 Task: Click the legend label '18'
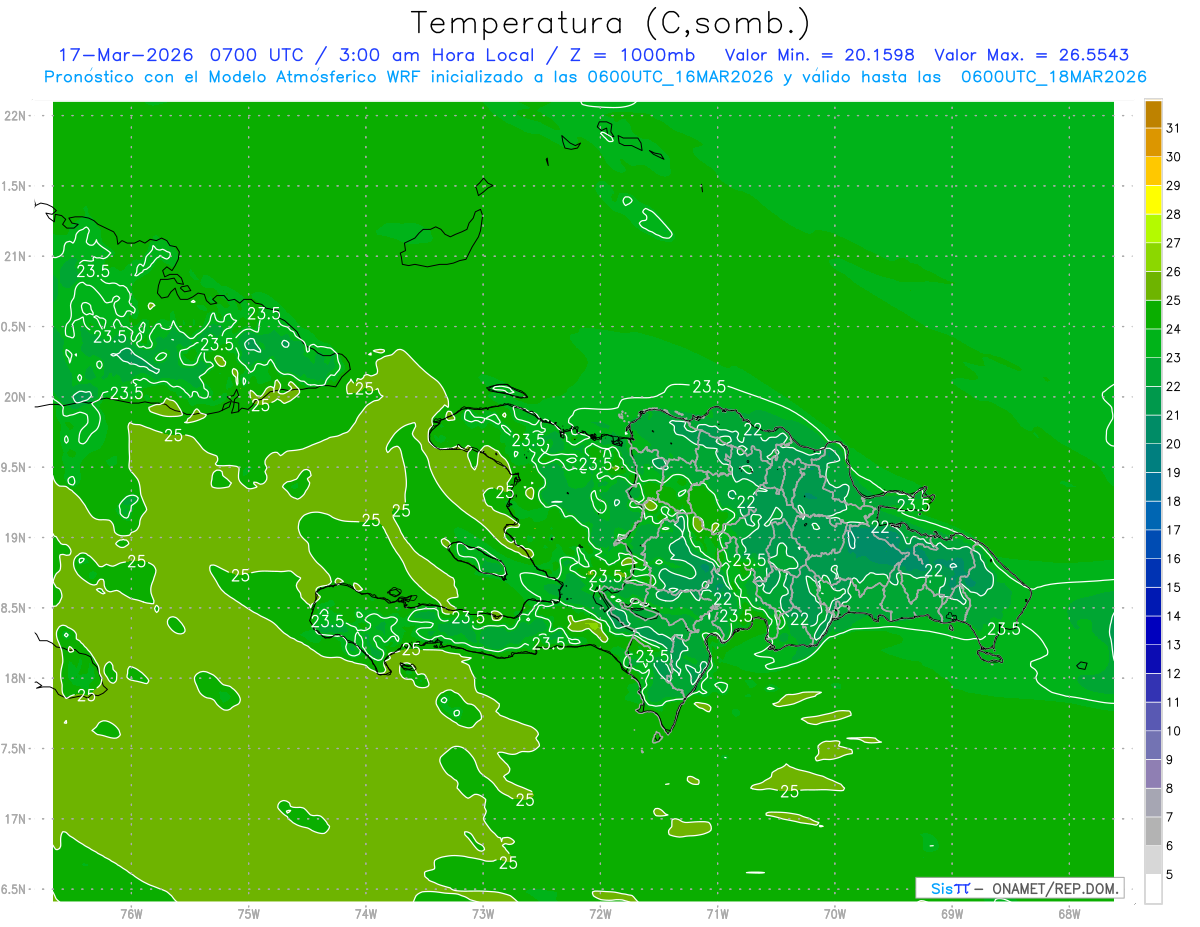(x=1174, y=501)
